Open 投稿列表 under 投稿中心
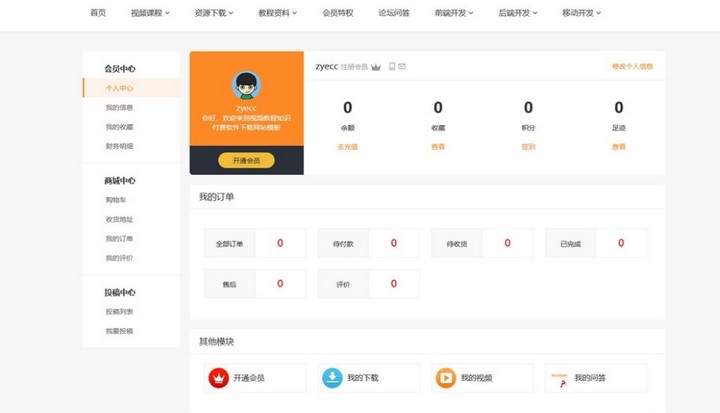Screen dimensions: 720x413 pos(119,311)
